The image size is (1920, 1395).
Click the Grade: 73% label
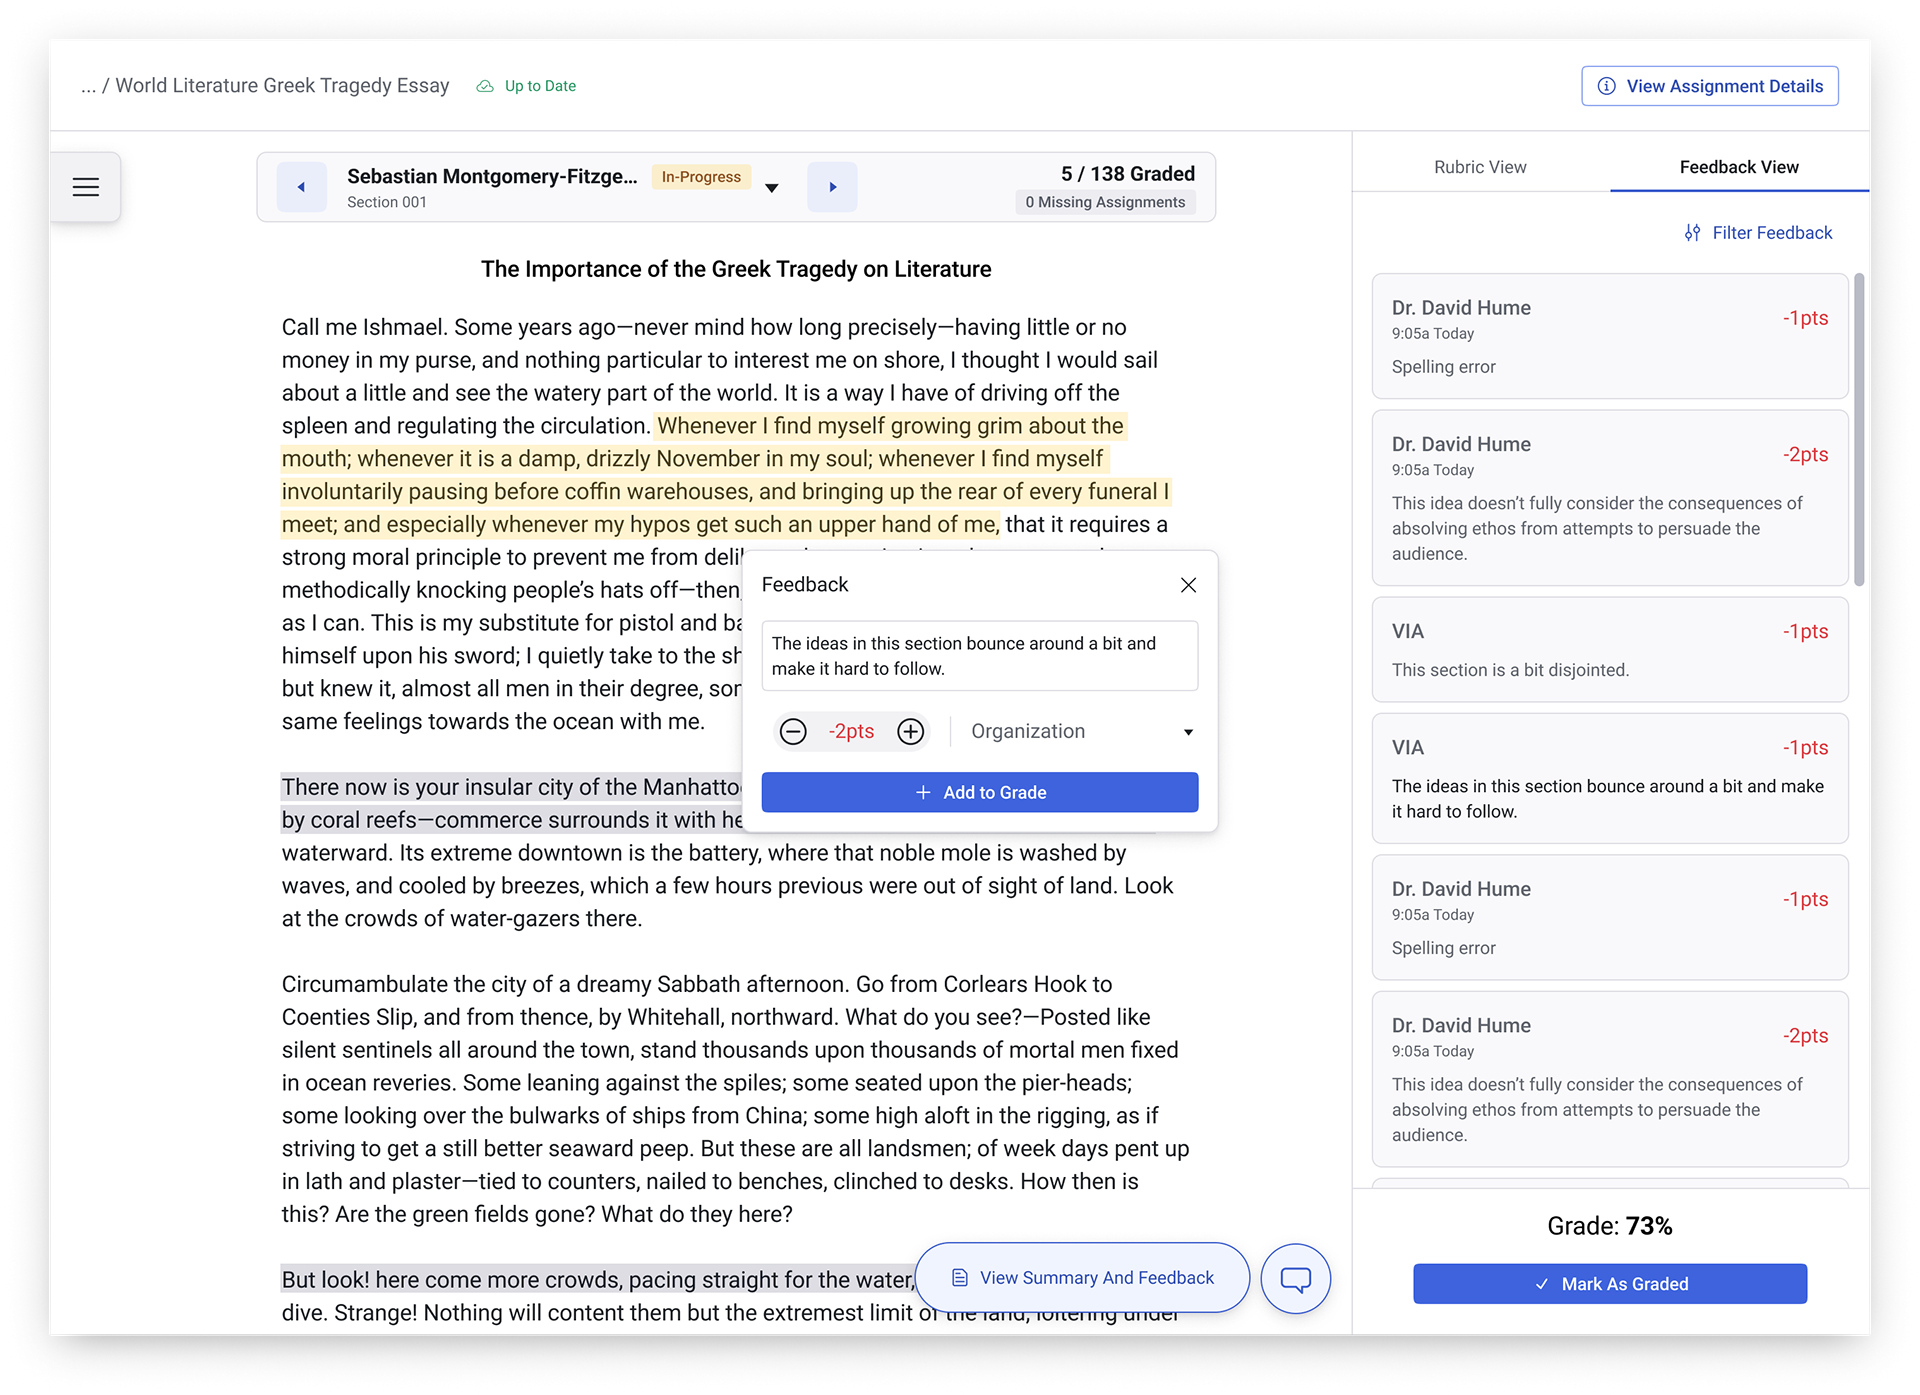1610,1226
